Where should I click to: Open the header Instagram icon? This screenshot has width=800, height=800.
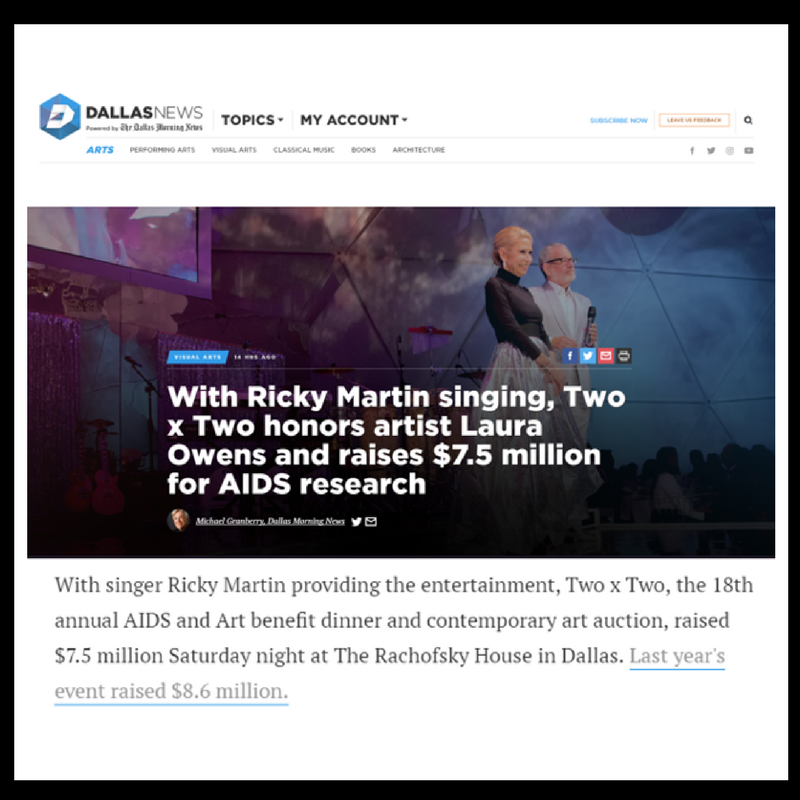pos(730,151)
